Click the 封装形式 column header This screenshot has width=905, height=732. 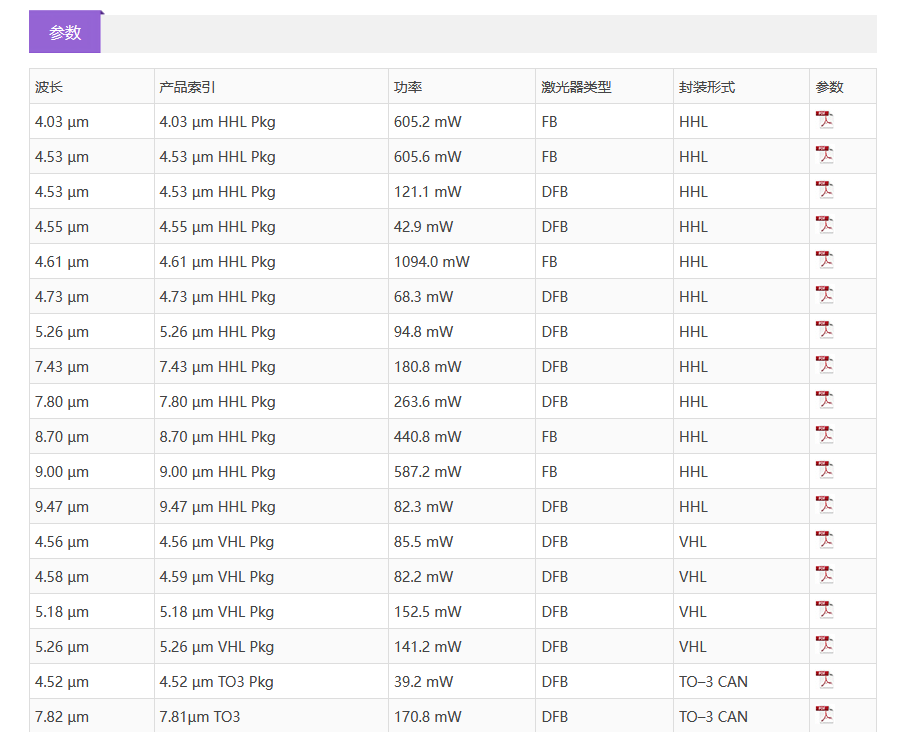(707, 87)
